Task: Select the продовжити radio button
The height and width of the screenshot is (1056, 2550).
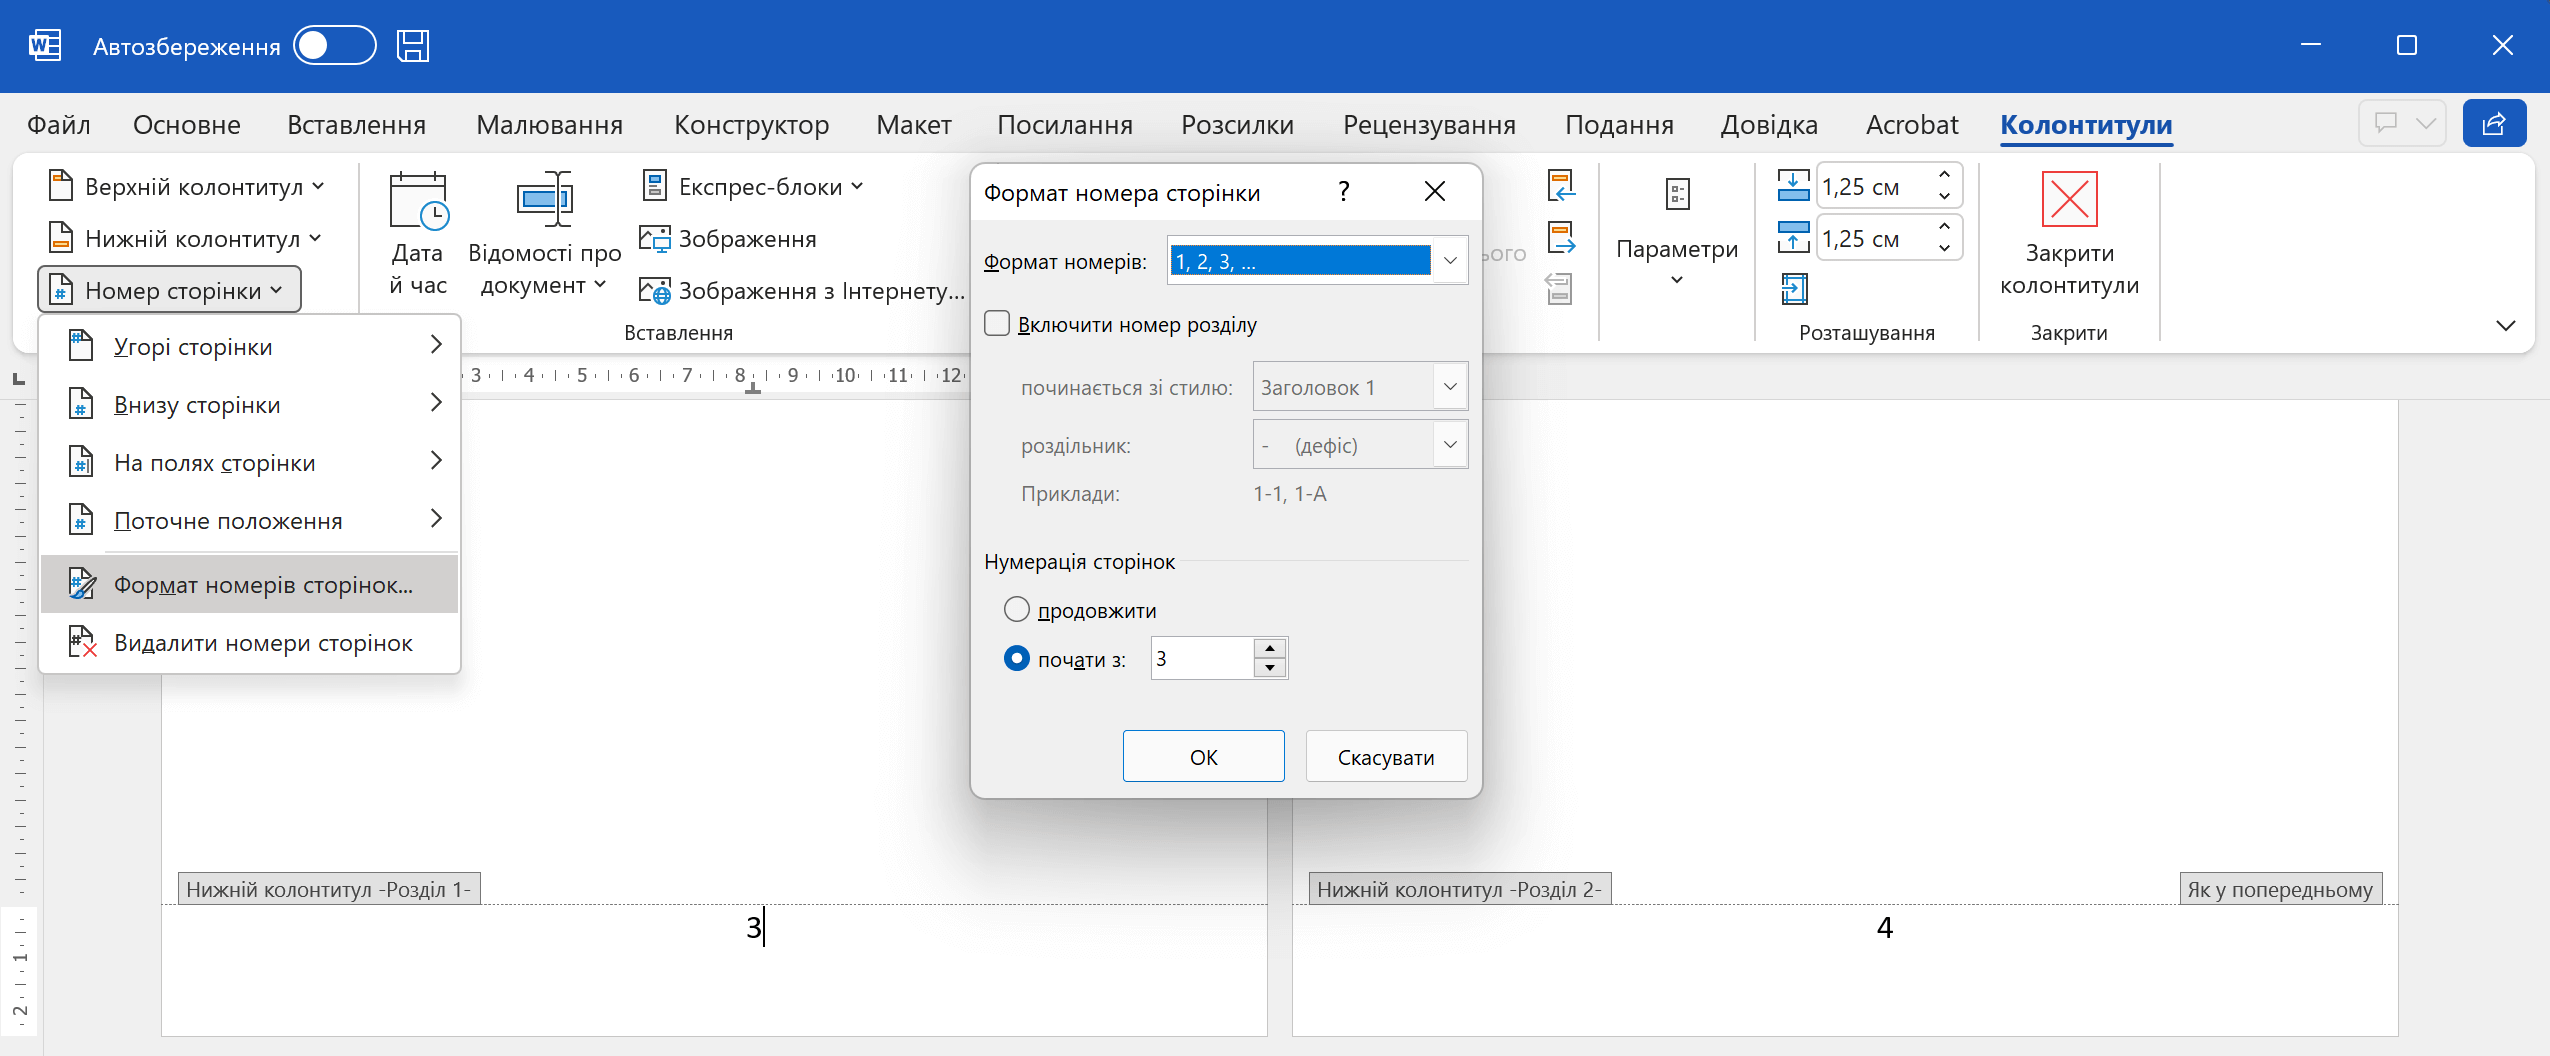Action: pos(1016,609)
